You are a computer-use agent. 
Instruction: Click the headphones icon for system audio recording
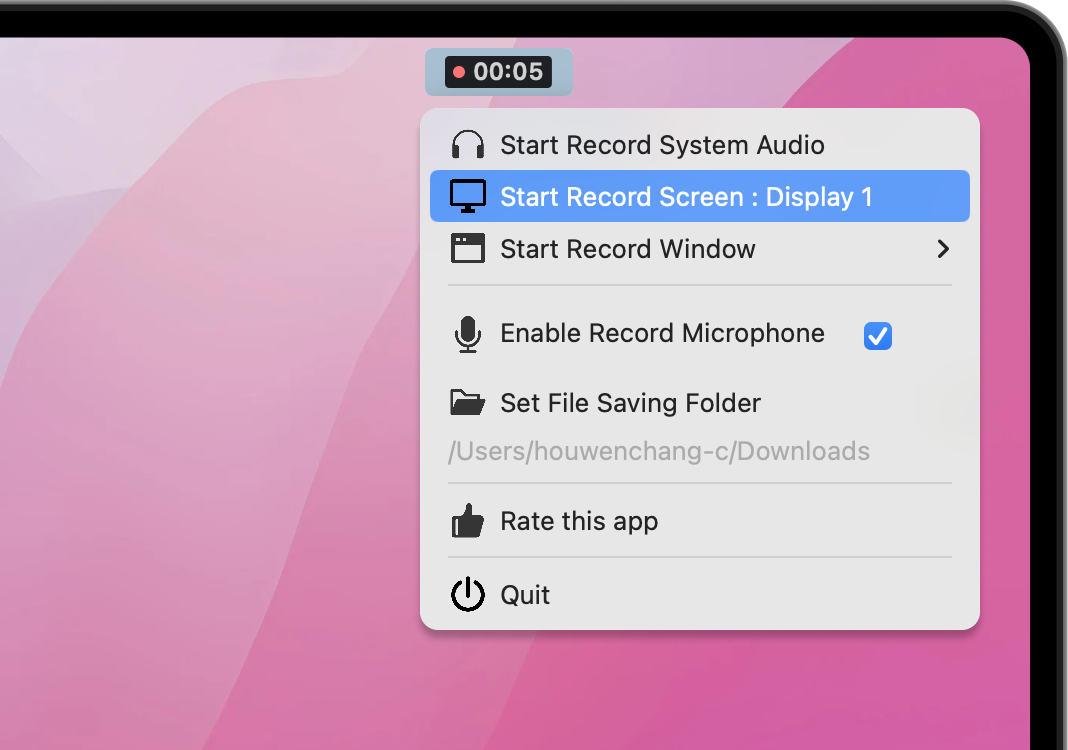pos(466,143)
